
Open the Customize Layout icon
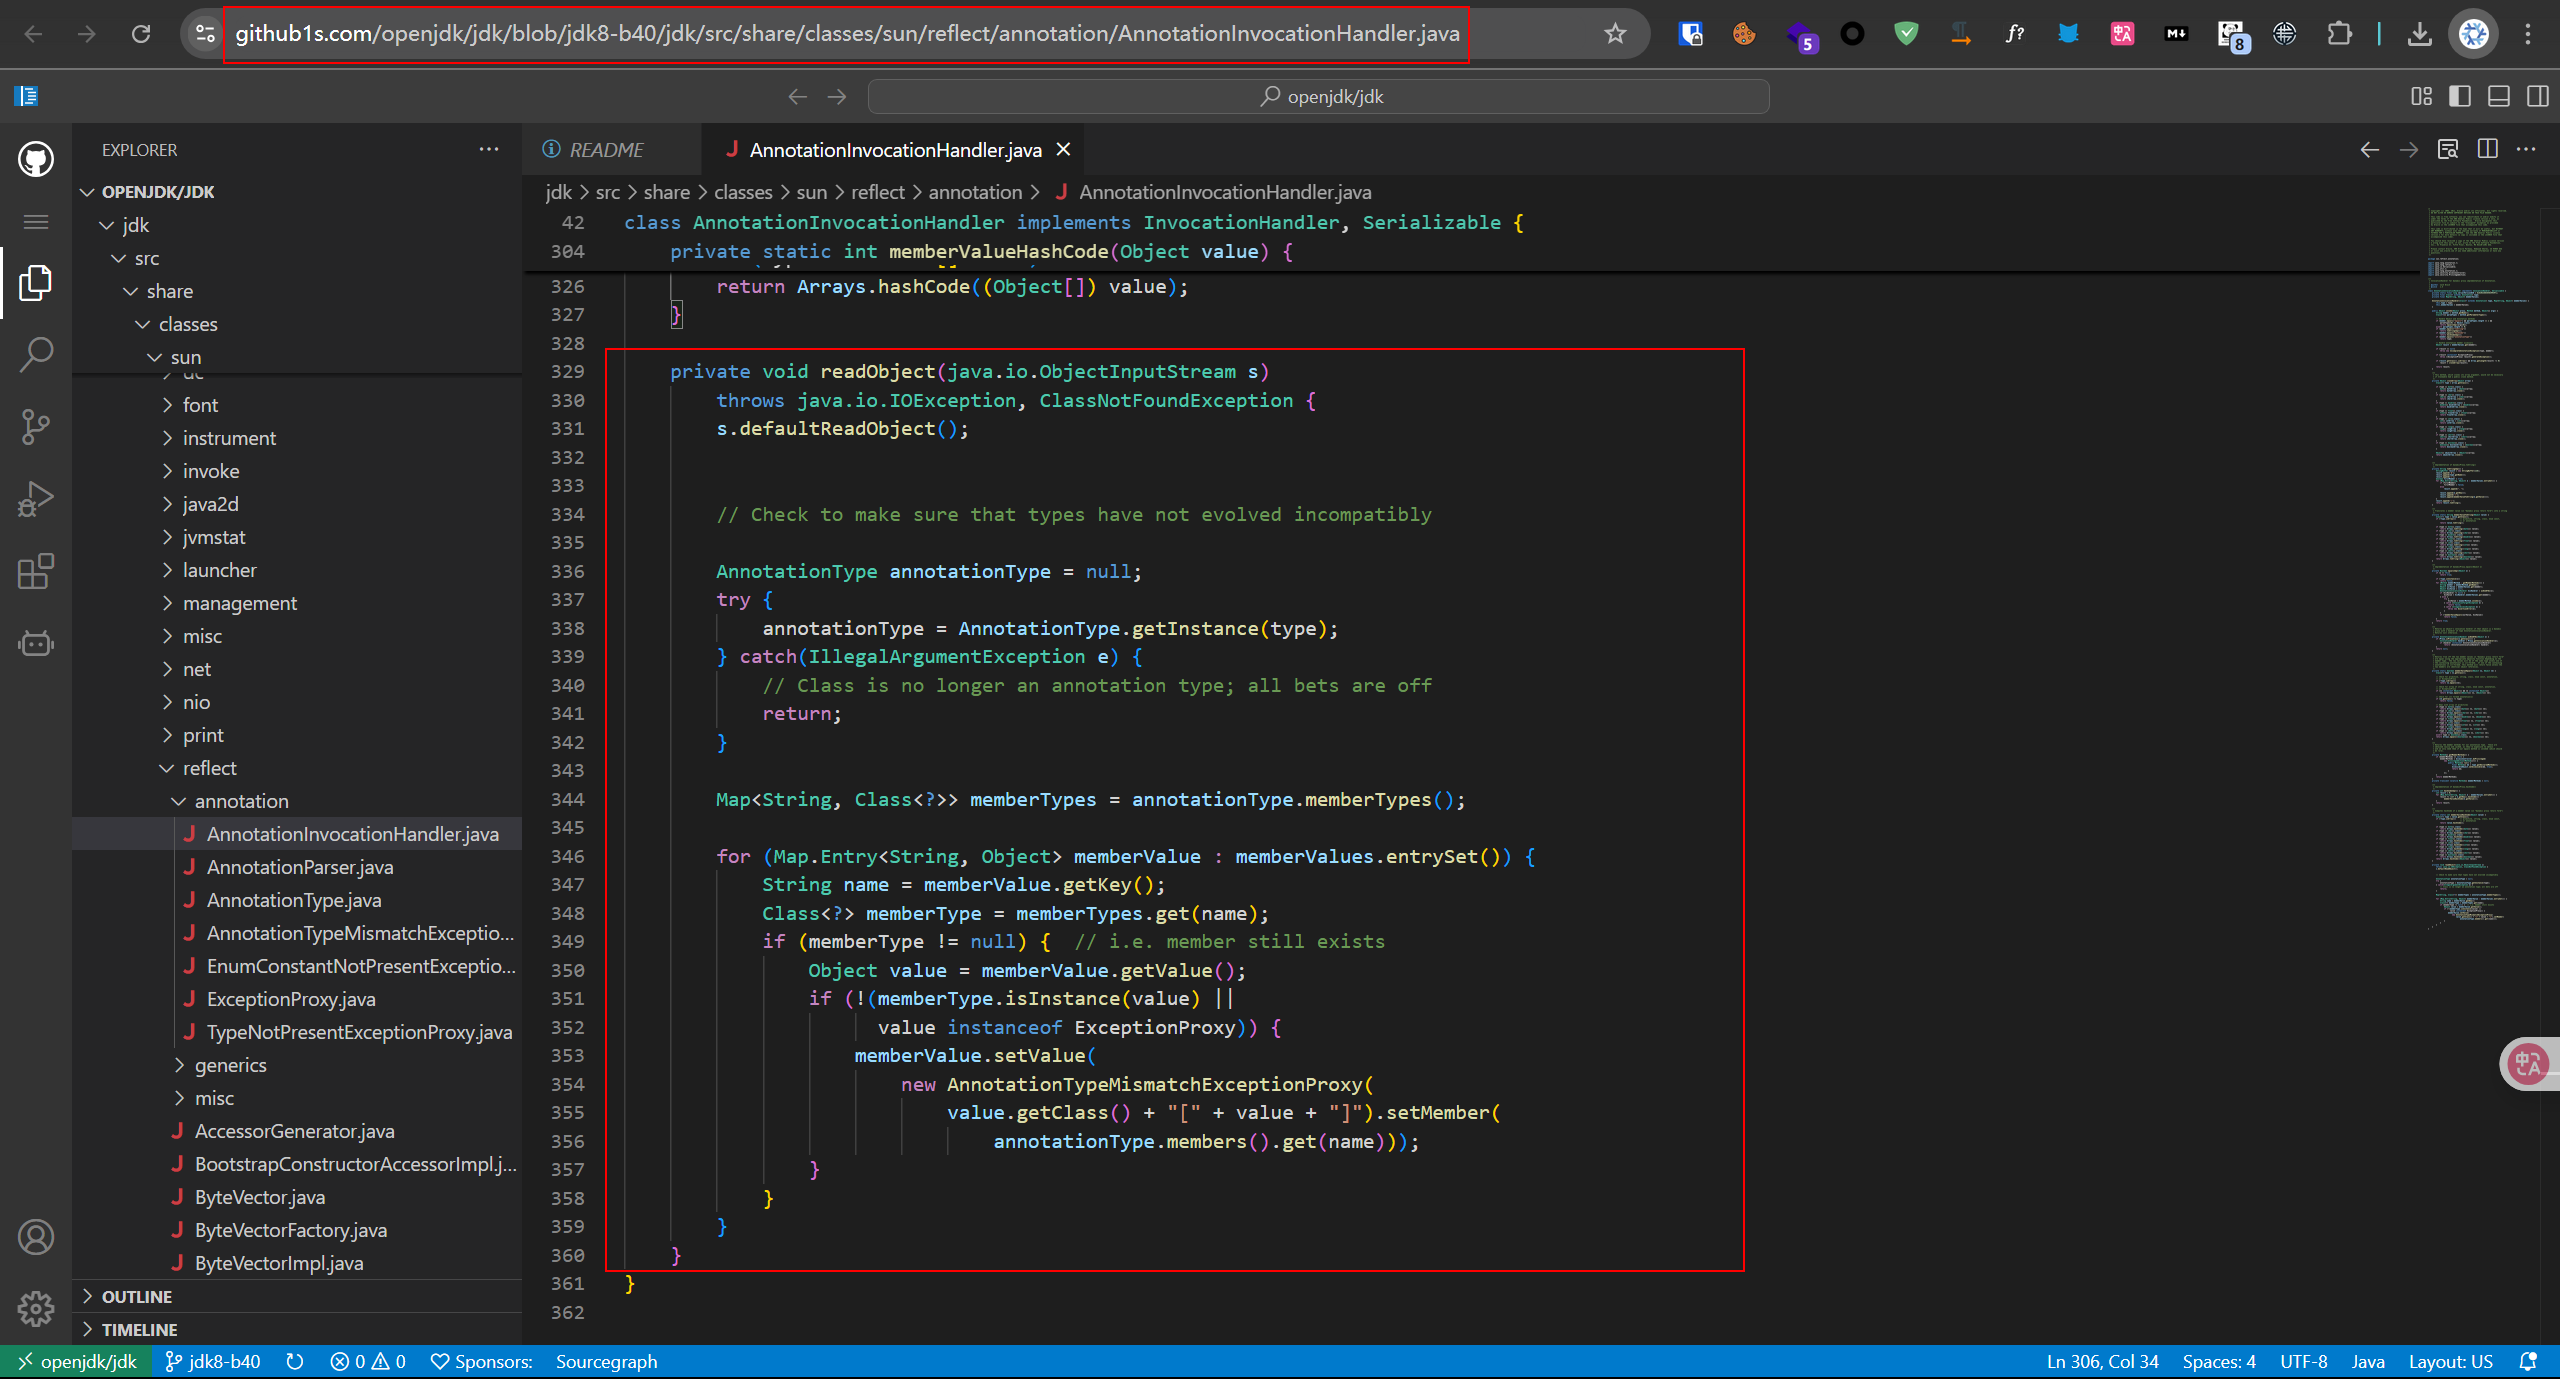pos(2421,96)
